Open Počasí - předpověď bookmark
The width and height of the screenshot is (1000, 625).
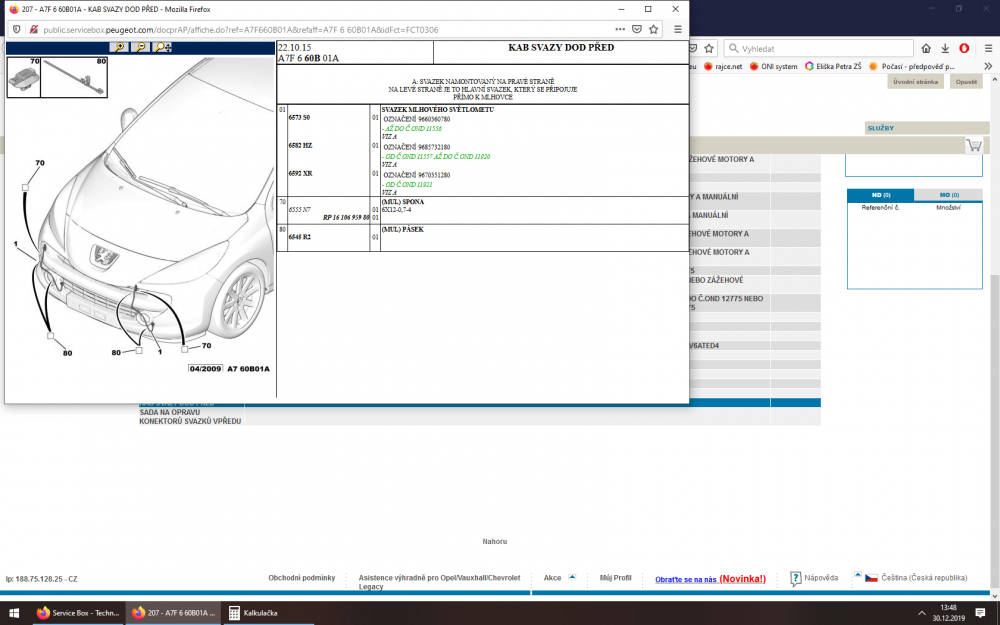(911, 66)
